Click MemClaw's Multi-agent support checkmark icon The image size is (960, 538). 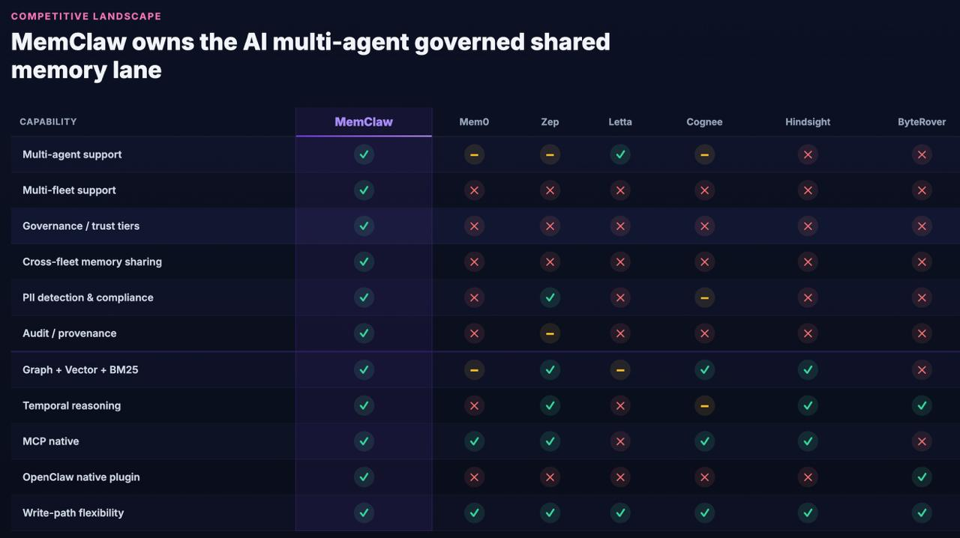click(x=364, y=154)
